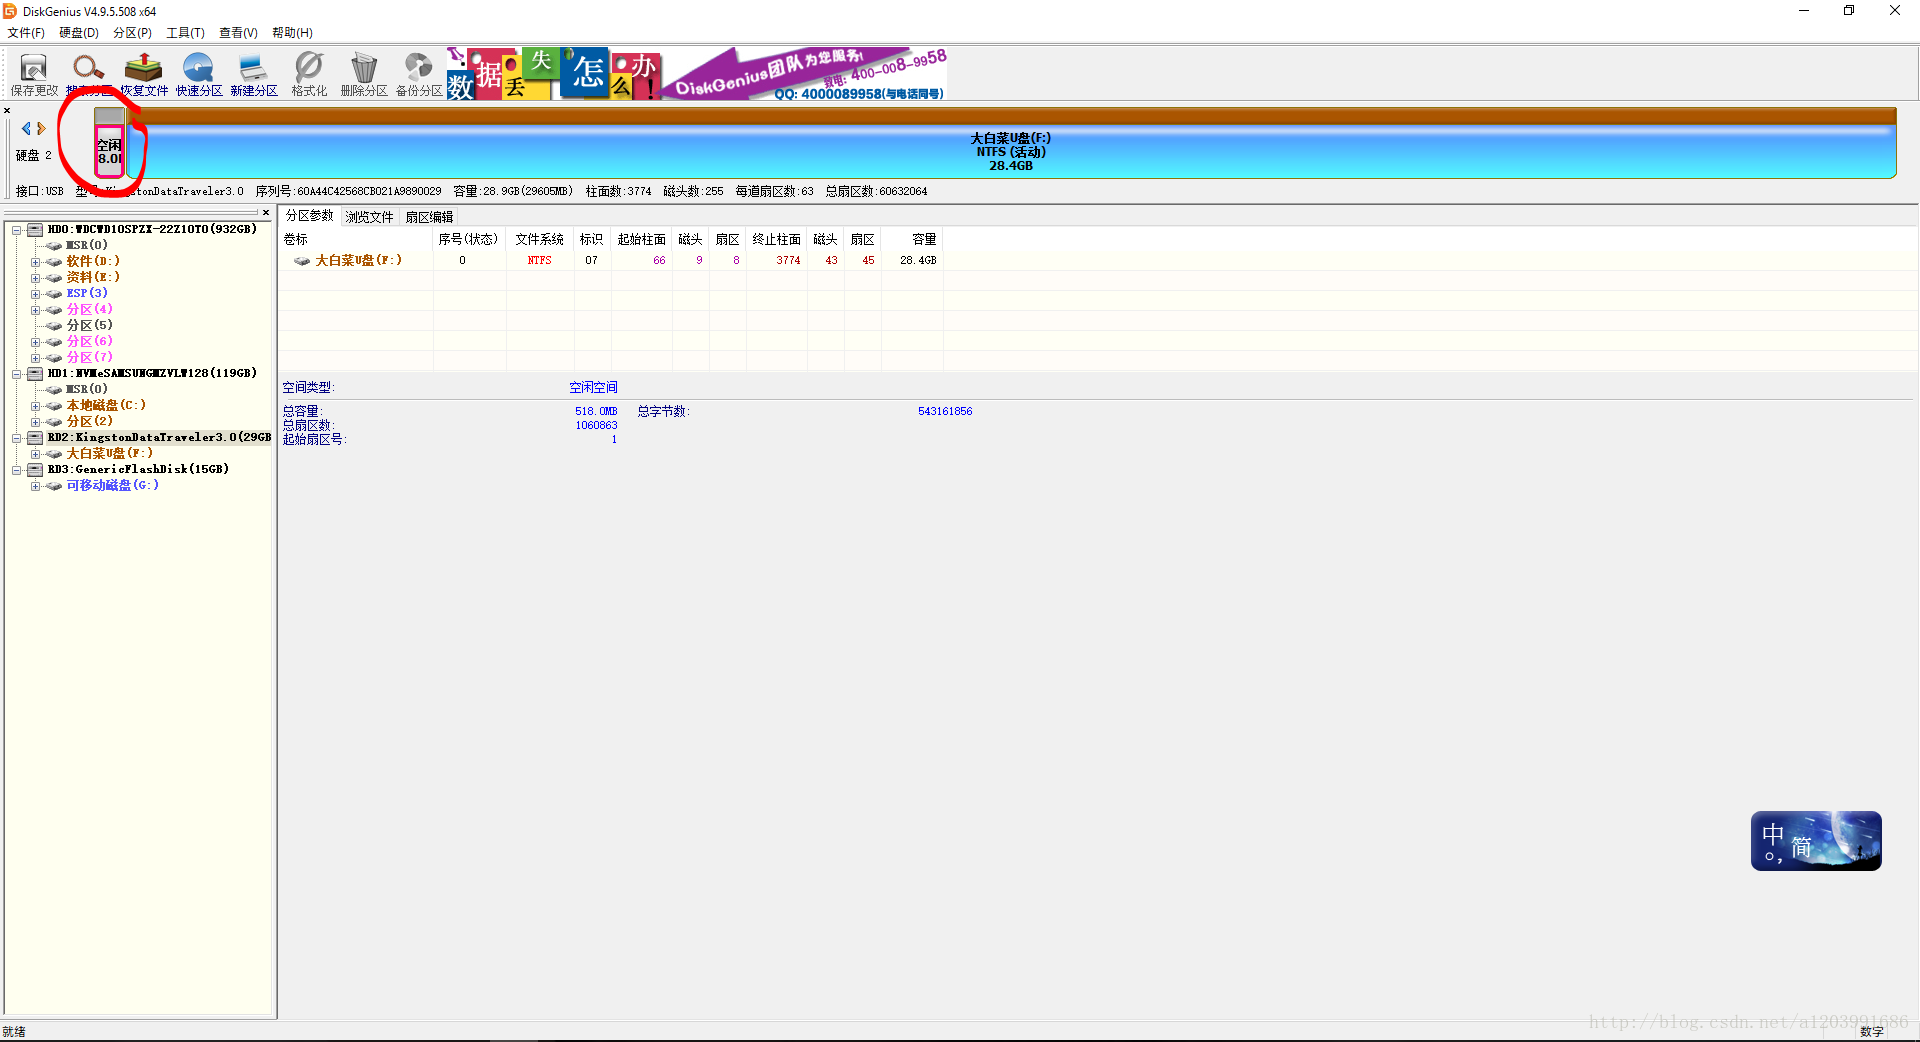Select the free-space block in disk map

(x=109, y=150)
